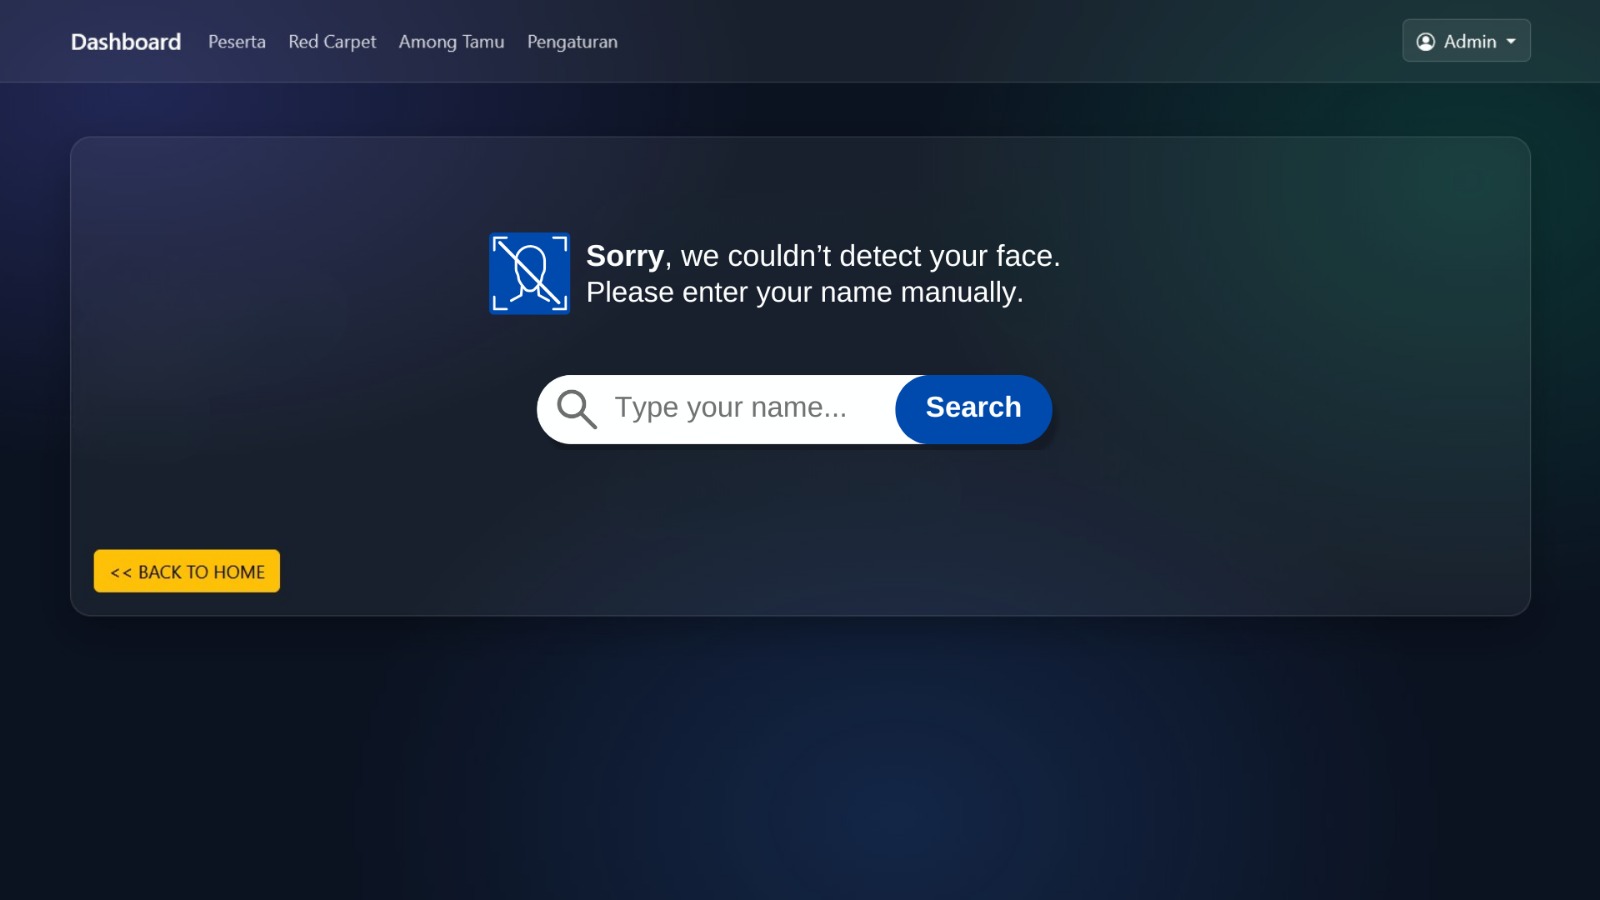Click empty navbar space left of Admin
Image resolution: width=1600 pixels, height=900 pixels.
(x=1000, y=41)
